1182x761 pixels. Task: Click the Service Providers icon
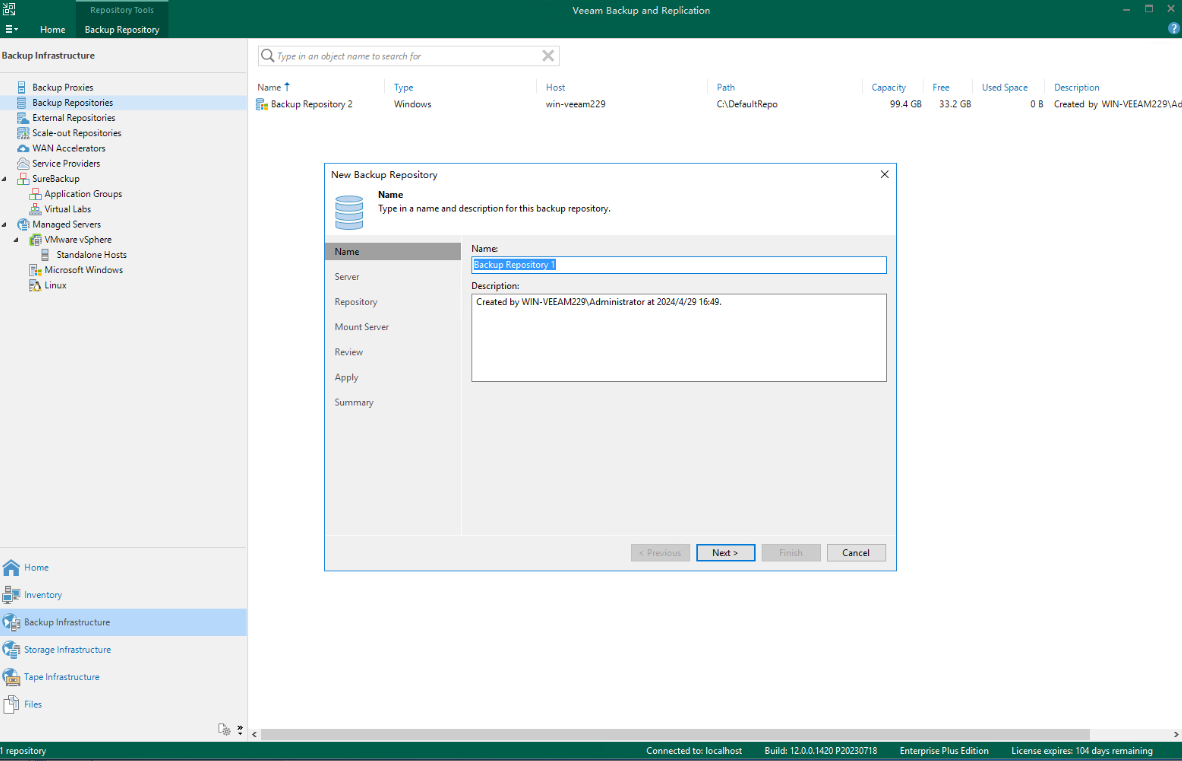point(22,163)
